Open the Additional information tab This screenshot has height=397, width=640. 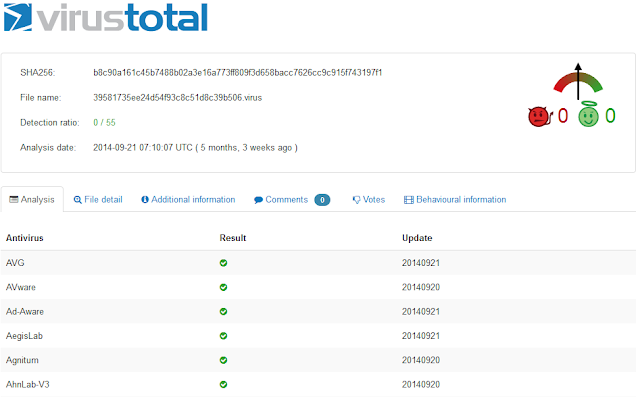(188, 200)
